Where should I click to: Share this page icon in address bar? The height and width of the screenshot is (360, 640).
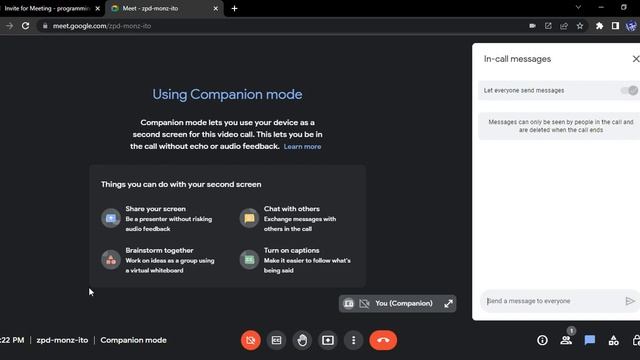[x=564, y=26]
